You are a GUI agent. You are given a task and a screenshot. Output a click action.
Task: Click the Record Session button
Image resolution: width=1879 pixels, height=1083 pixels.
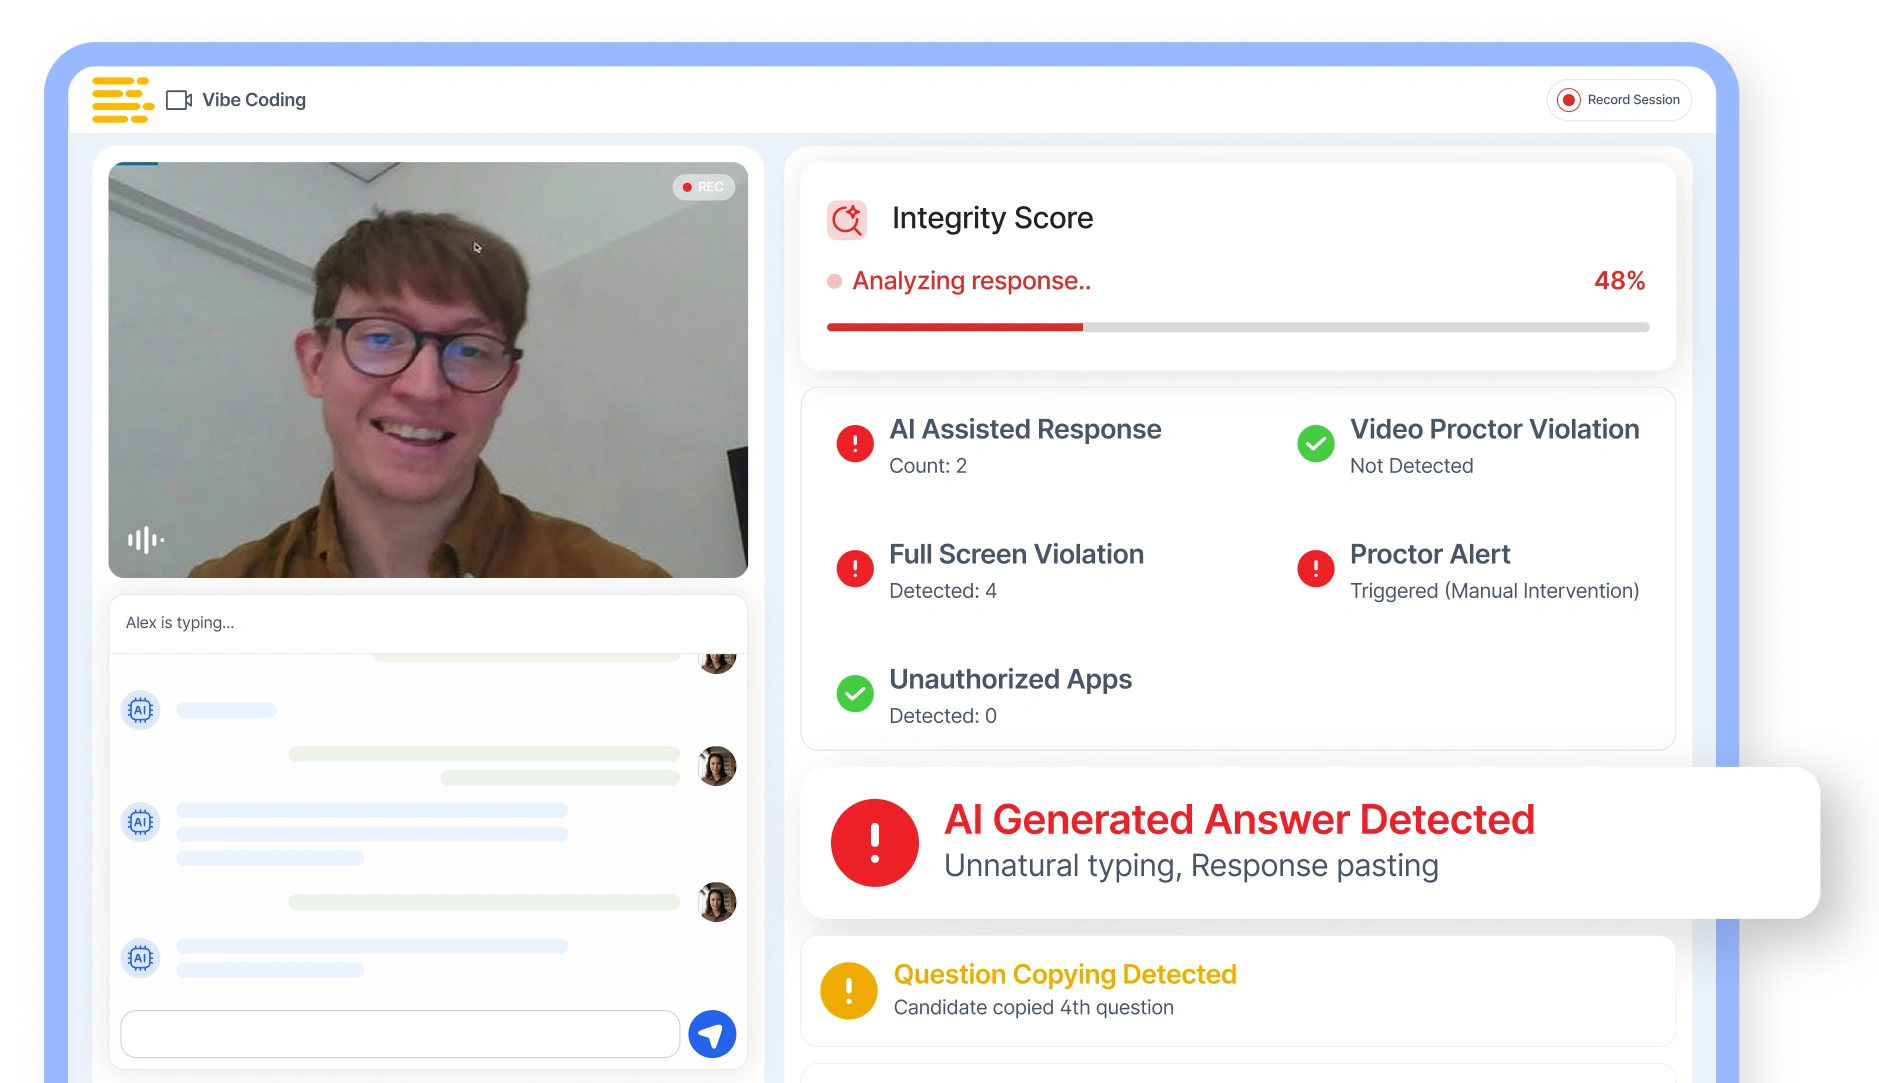coord(1619,100)
